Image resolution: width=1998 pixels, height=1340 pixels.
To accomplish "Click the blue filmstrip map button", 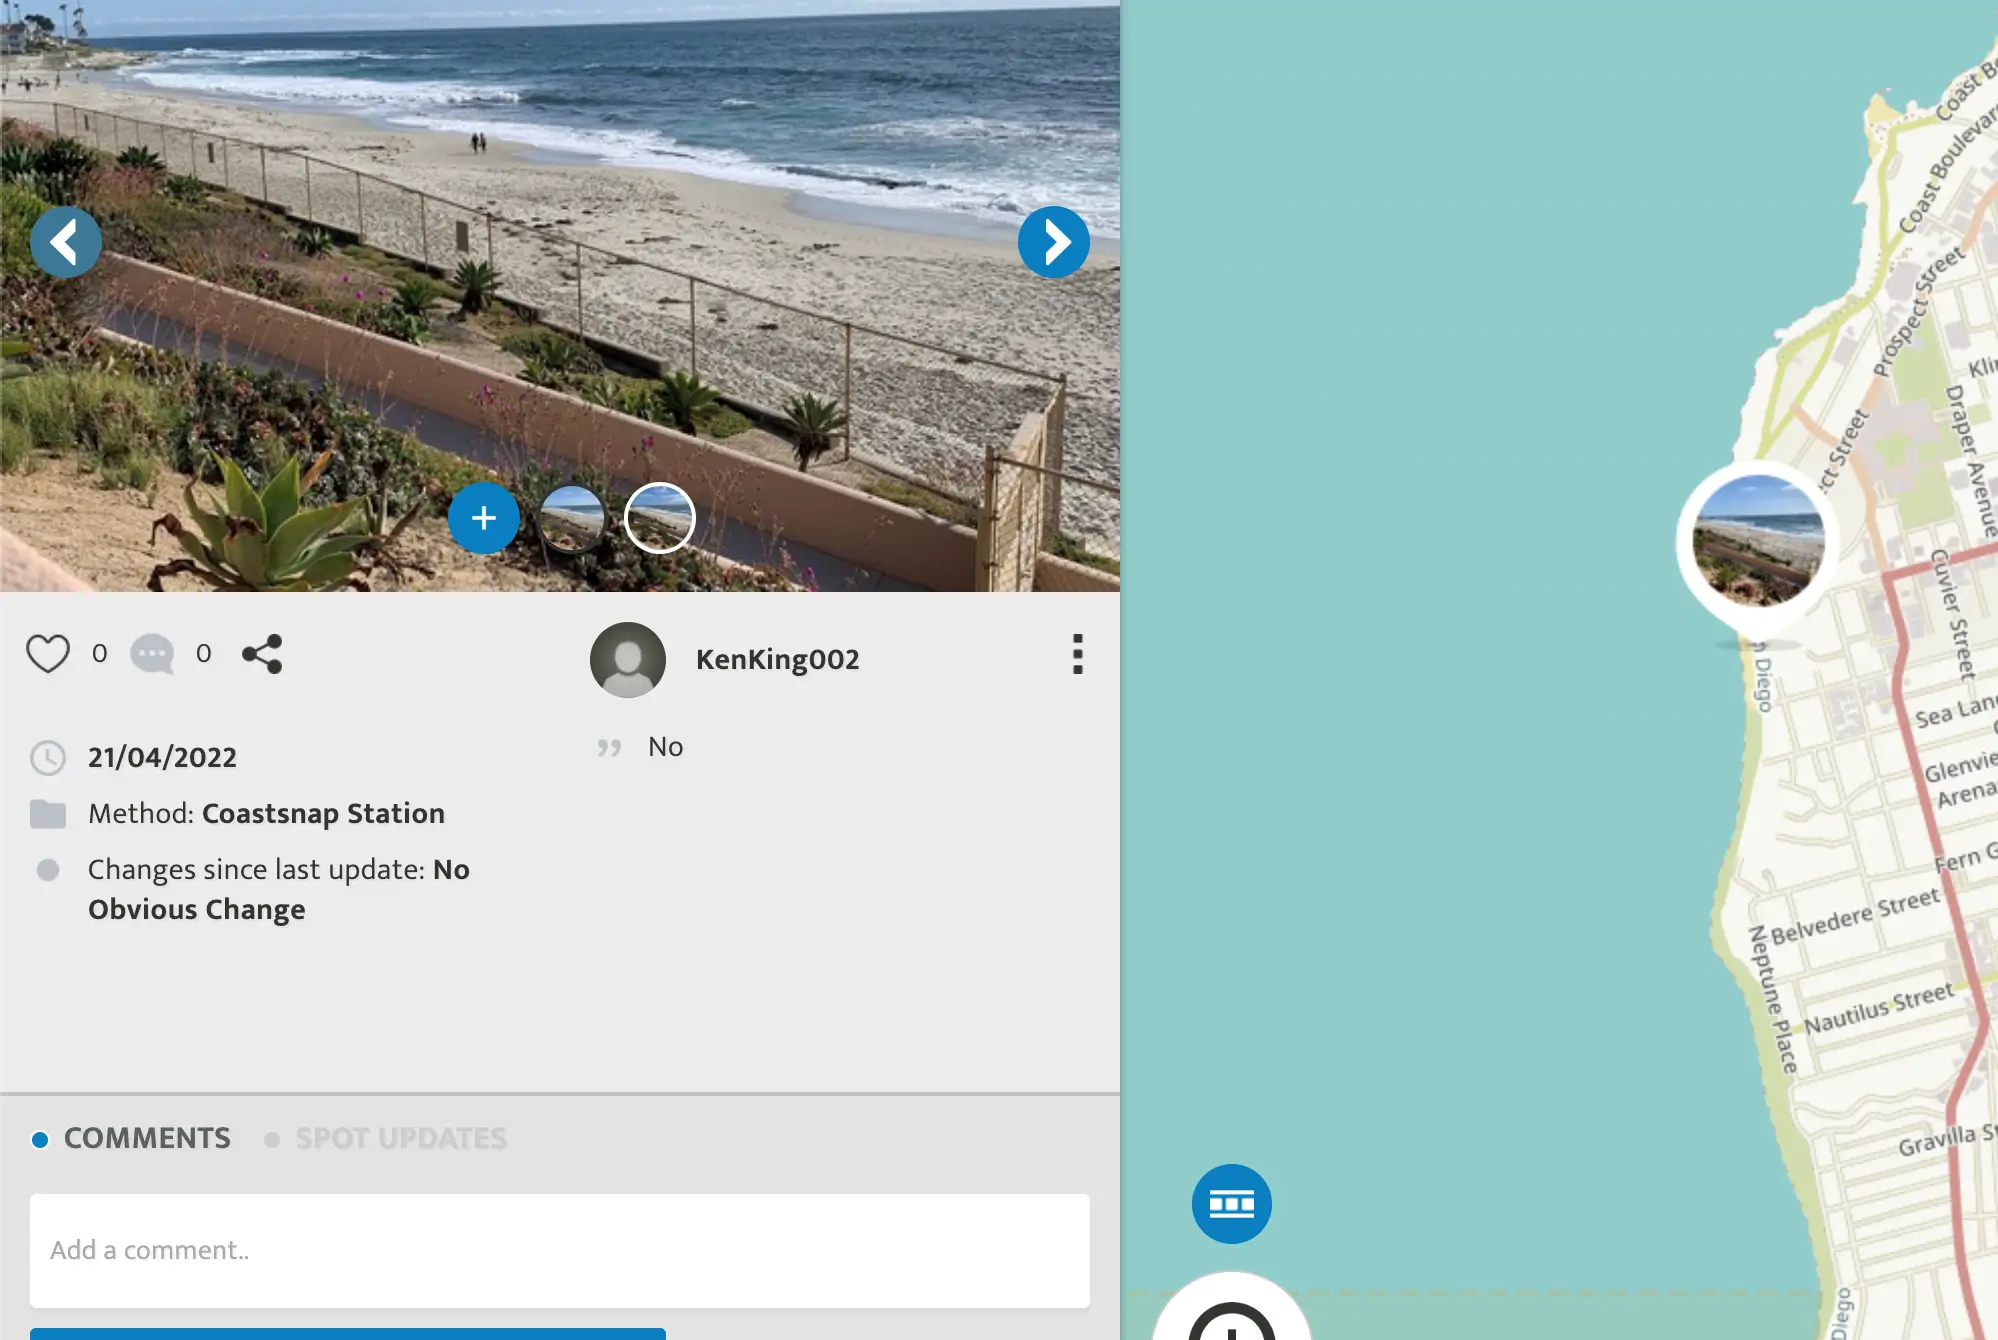I will pyautogui.click(x=1231, y=1204).
